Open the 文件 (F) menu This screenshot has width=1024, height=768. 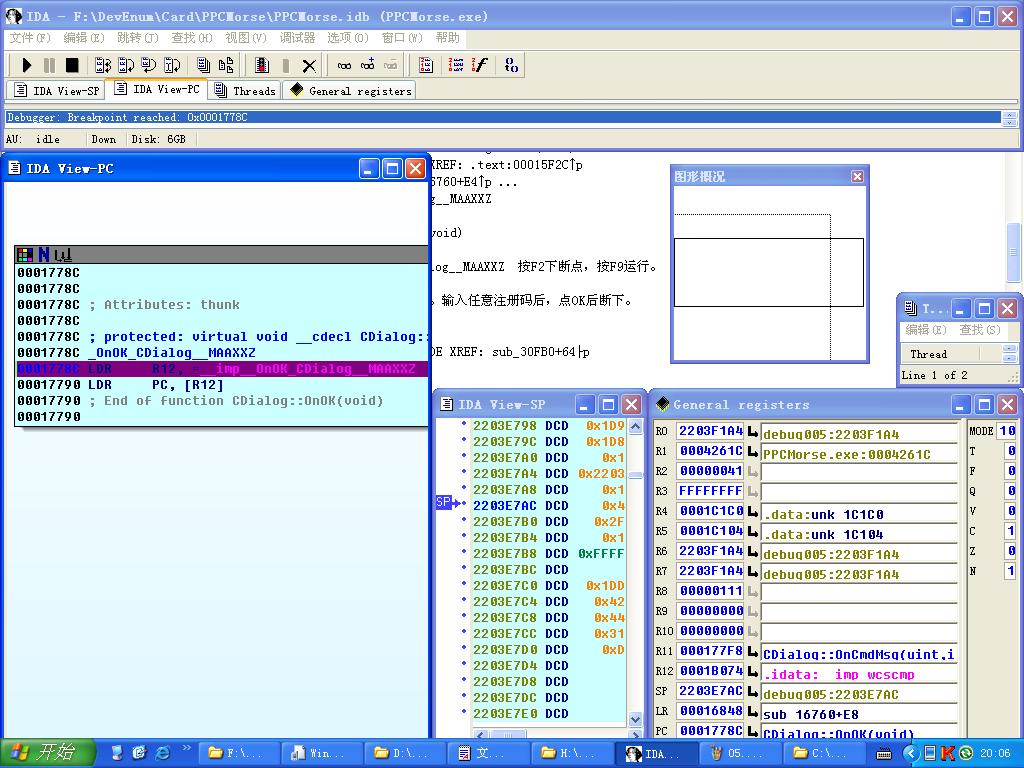click(x=29, y=38)
